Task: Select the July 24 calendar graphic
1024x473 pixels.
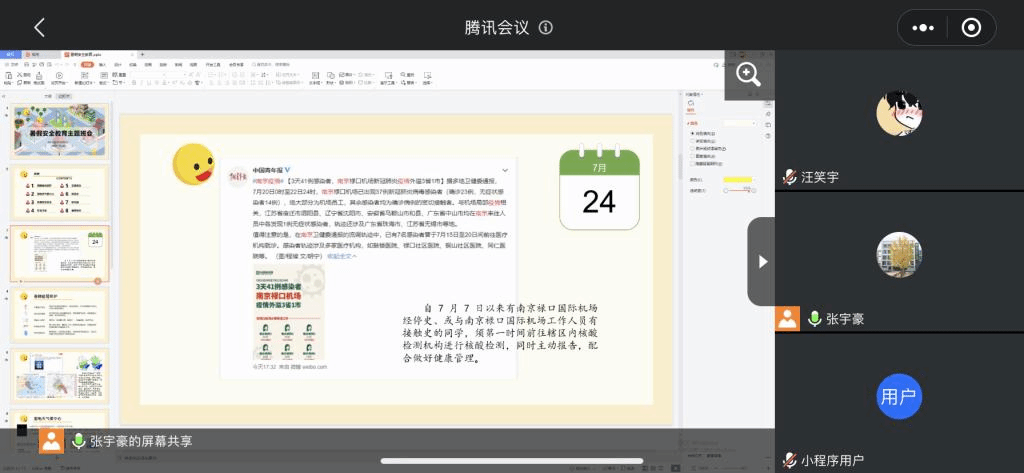Action: 600,186
